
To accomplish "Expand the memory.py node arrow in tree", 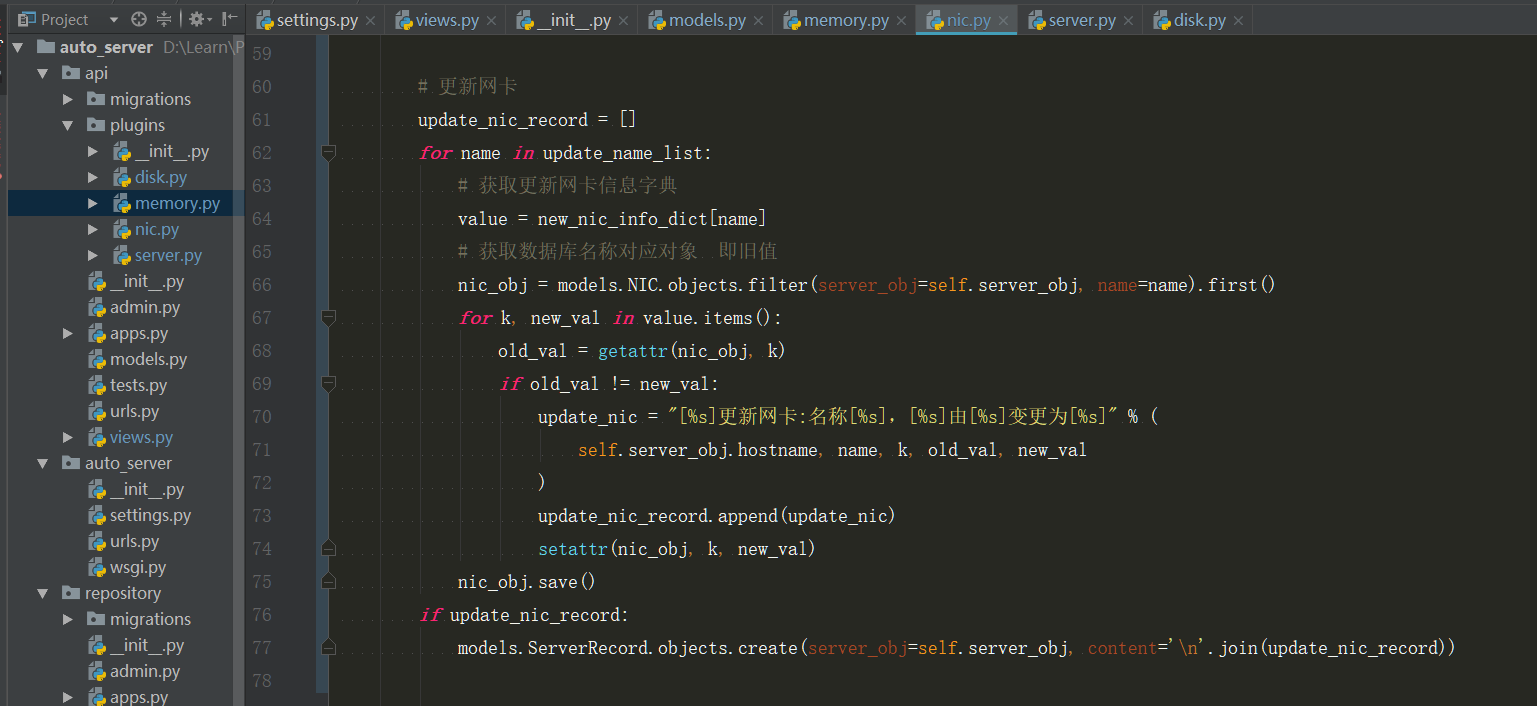I will pos(93,203).
